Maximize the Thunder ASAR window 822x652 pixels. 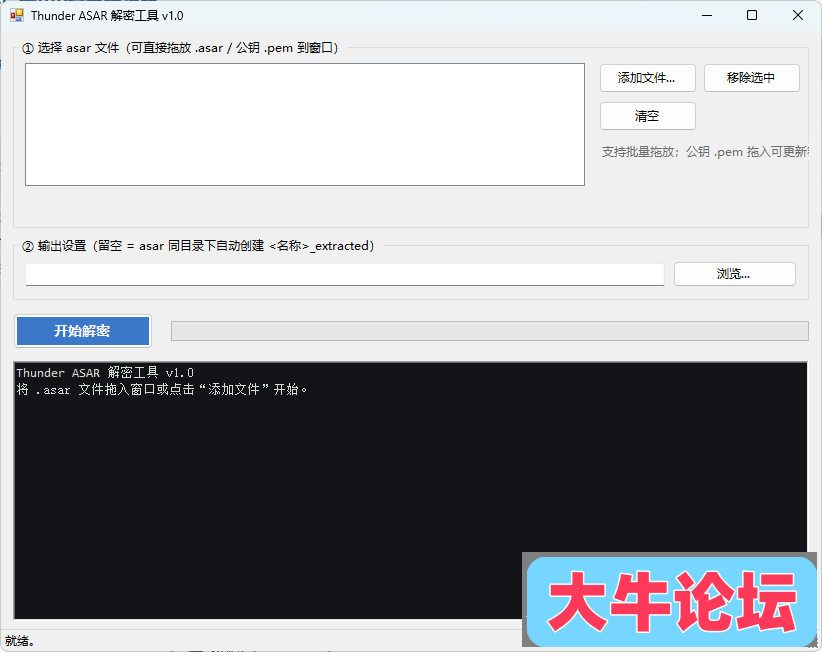click(752, 15)
